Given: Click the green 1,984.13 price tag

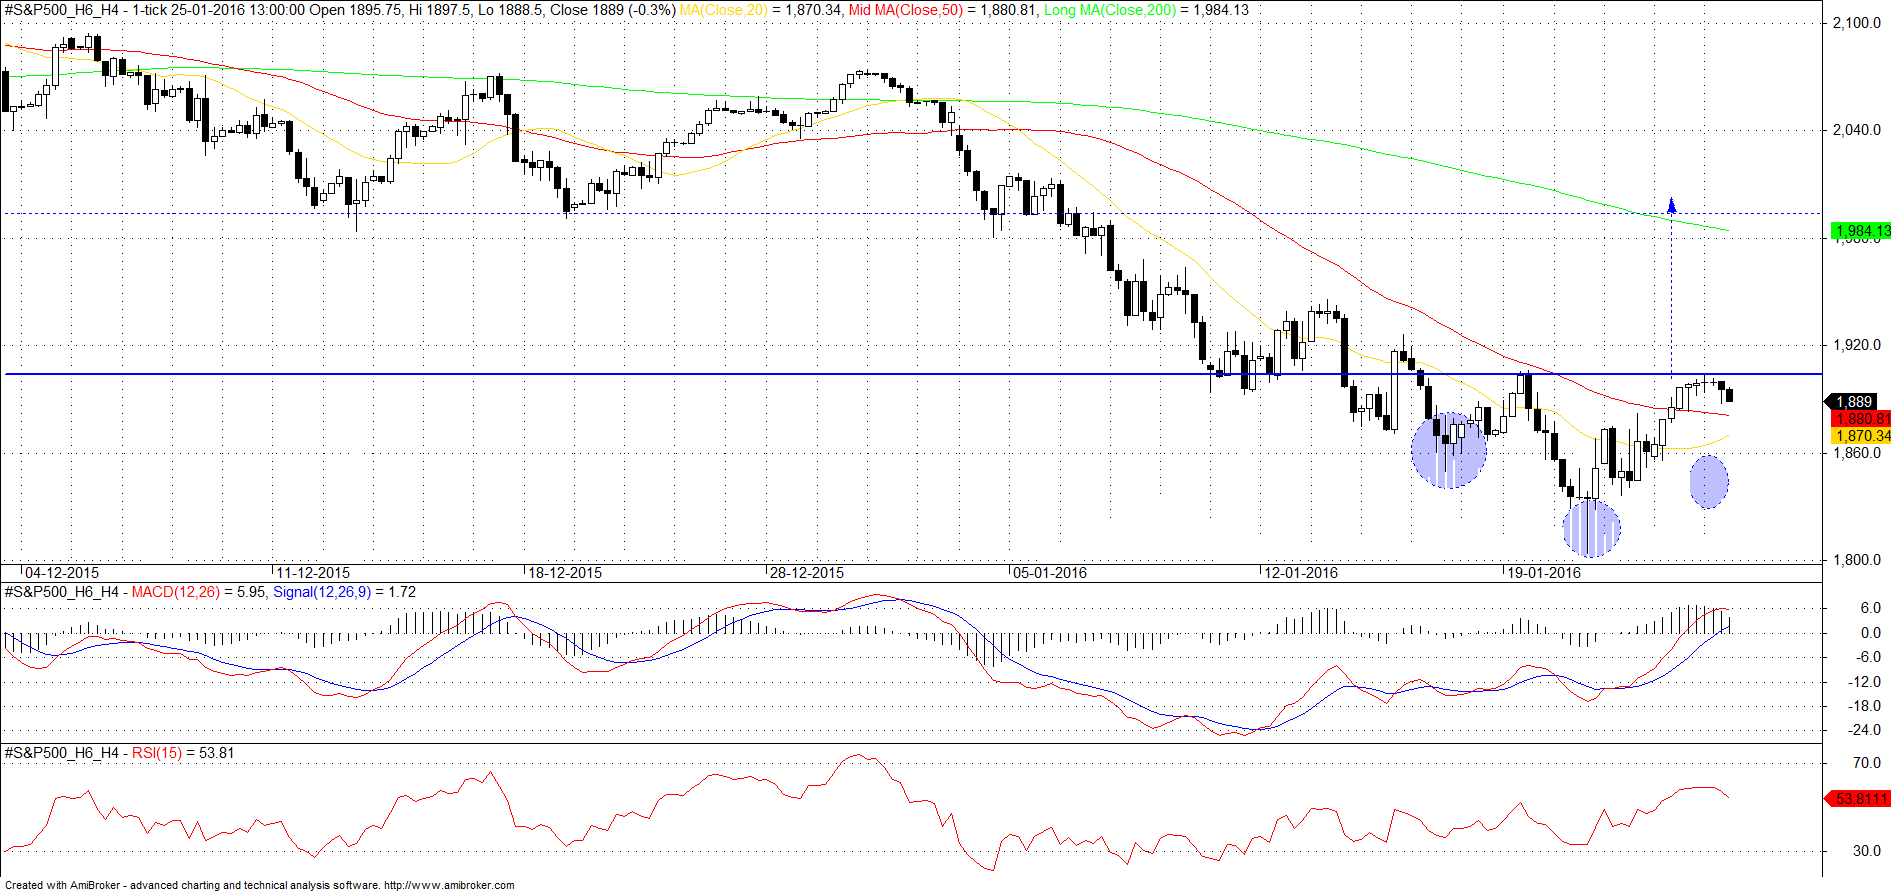Looking at the screenshot, I should pos(1860,231).
